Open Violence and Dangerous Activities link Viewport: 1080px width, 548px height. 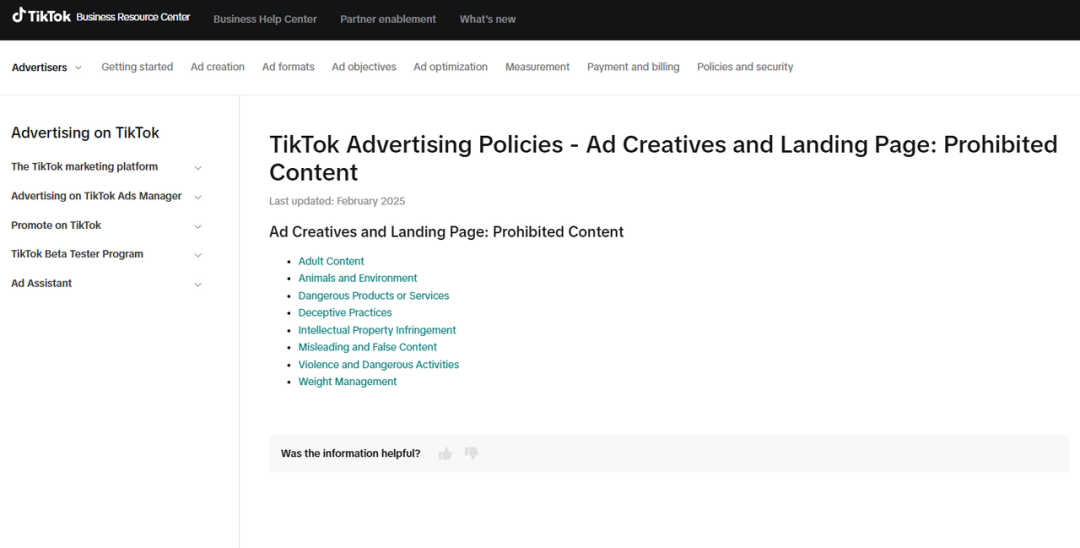[x=378, y=364]
